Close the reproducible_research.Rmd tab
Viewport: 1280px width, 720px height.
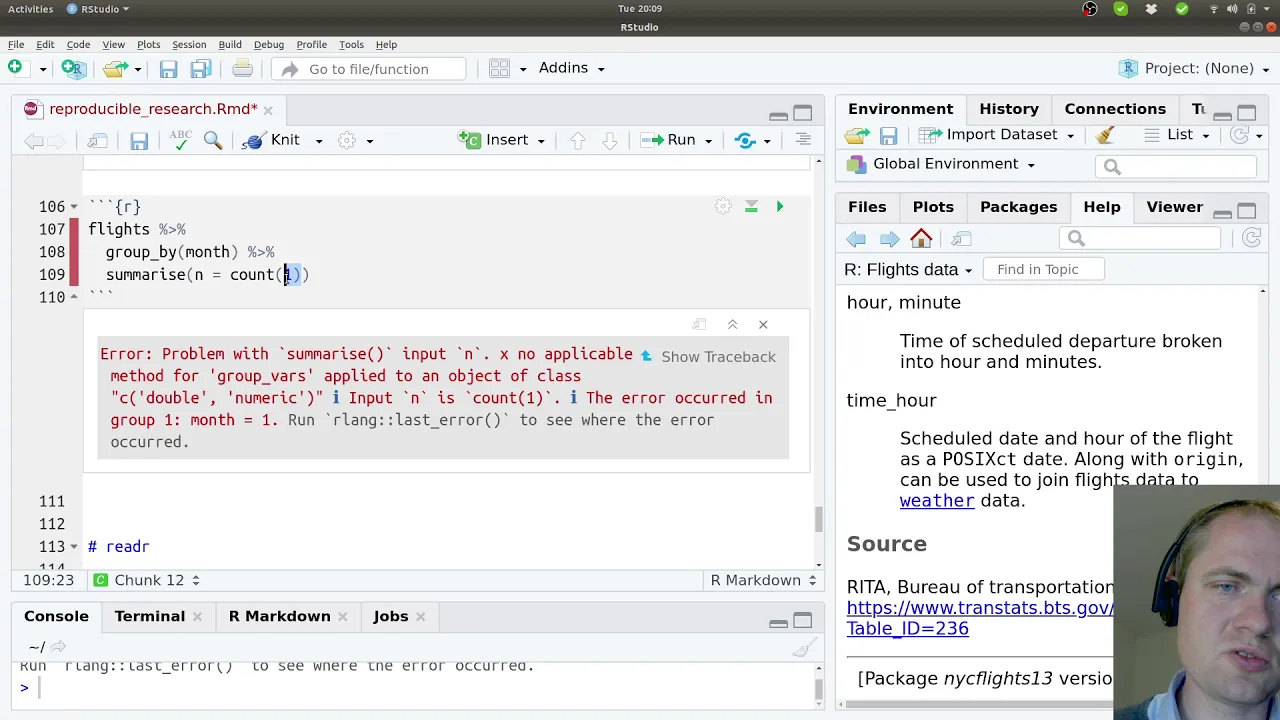268,110
